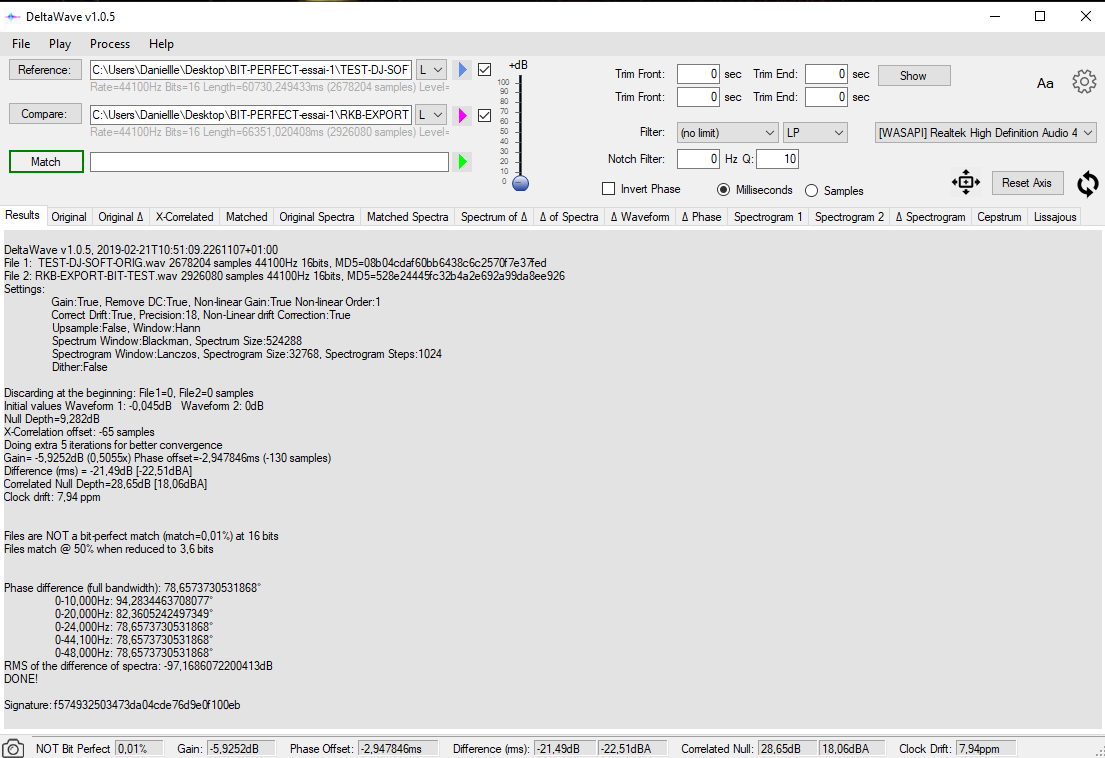Screen dimensions: 1105x758
Task: Open the Original Spectra tab
Action: 317,217
